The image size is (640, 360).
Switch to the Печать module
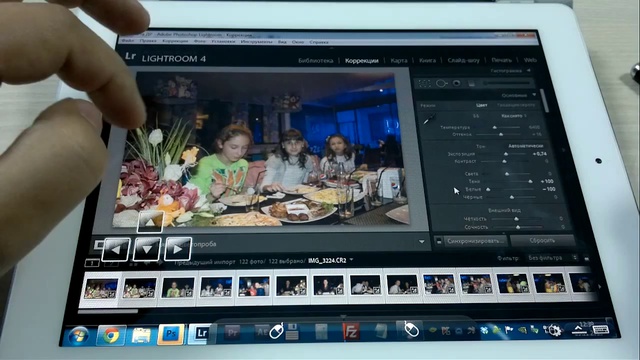(501, 60)
